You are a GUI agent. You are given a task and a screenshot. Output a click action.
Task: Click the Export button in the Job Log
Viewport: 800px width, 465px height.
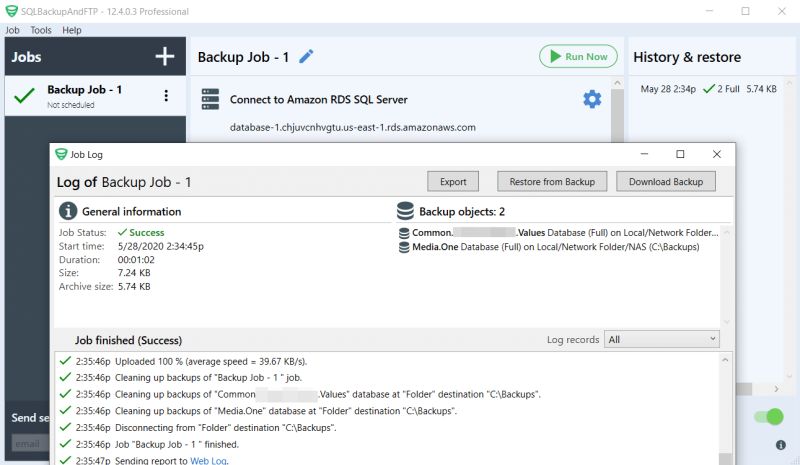pos(453,182)
